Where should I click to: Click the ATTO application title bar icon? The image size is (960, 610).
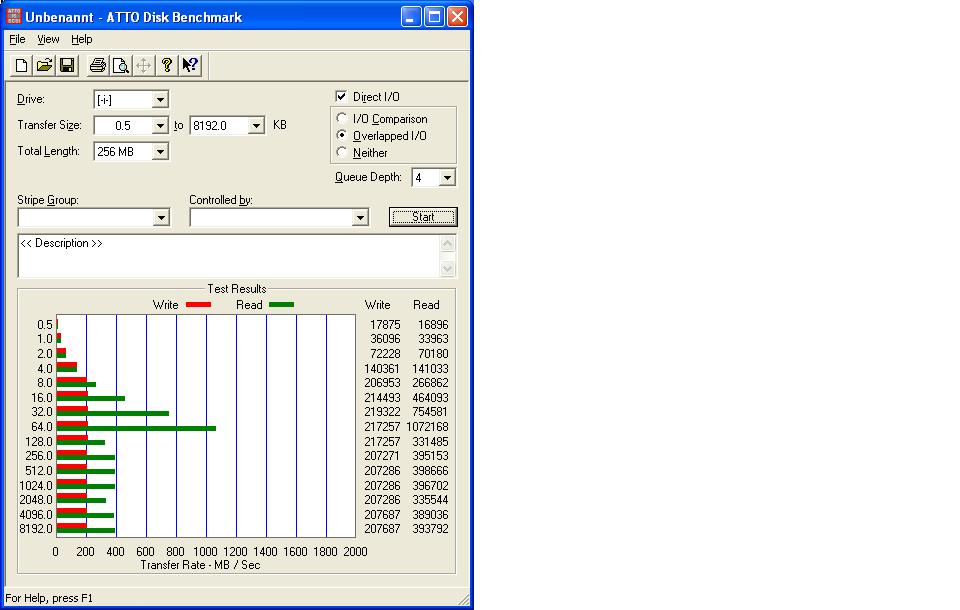click(x=13, y=17)
